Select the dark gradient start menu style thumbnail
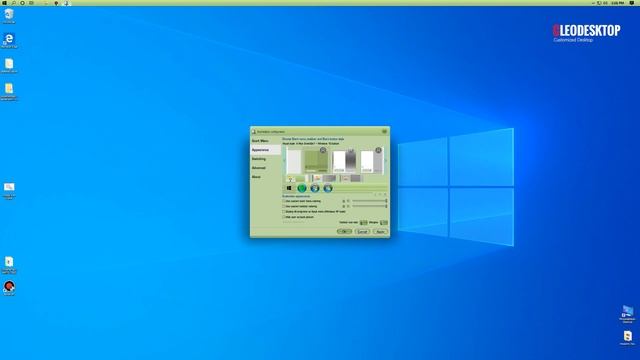Image resolution: width=640 pixels, height=360 pixels. tap(344, 160)
